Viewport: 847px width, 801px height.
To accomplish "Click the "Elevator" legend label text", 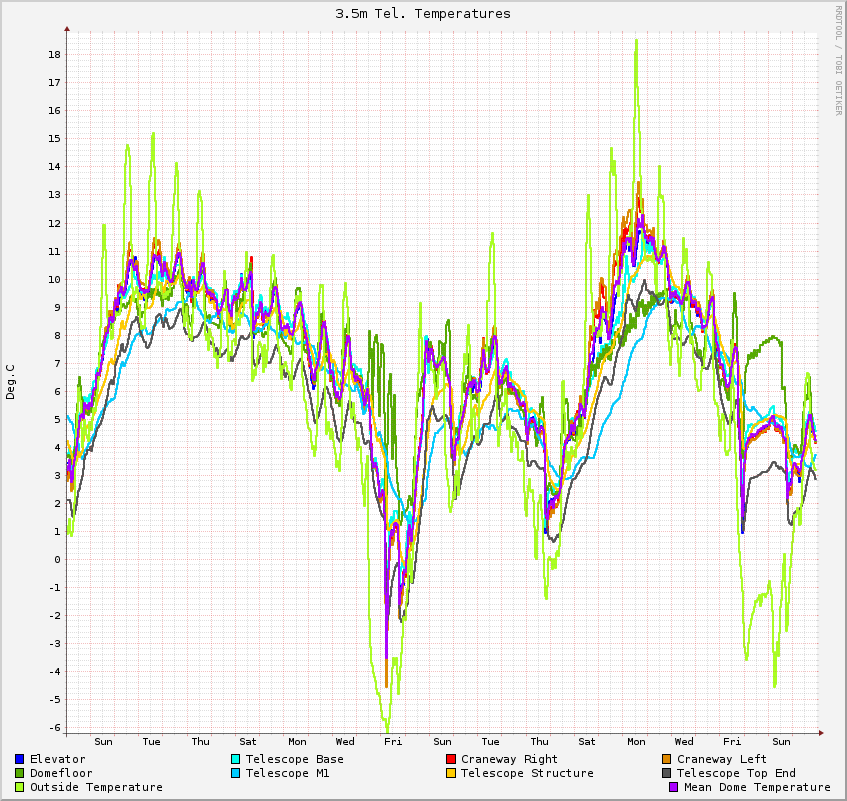I will pos(58,759).
